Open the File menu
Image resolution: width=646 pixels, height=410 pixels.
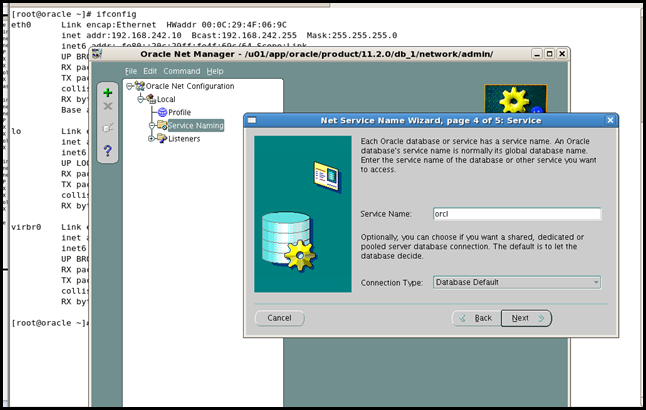(x=131, y=71)
